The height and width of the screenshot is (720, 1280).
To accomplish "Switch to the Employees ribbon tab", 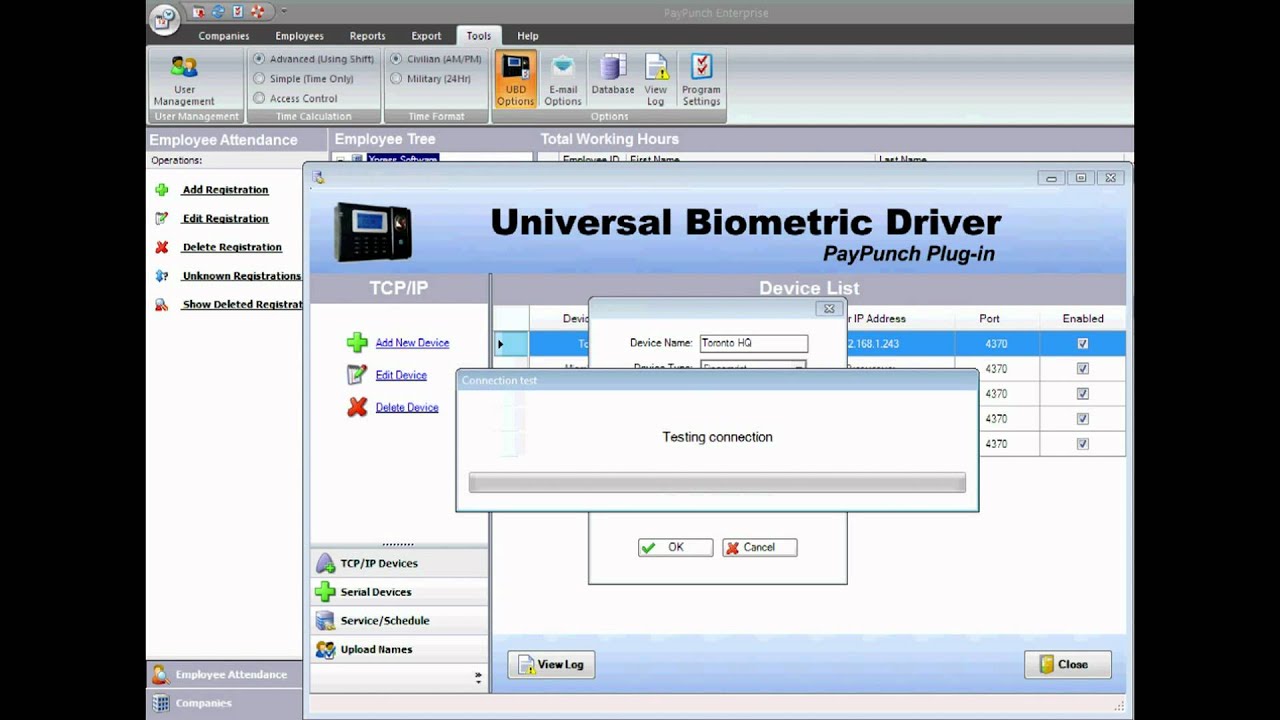I will 299,36.
